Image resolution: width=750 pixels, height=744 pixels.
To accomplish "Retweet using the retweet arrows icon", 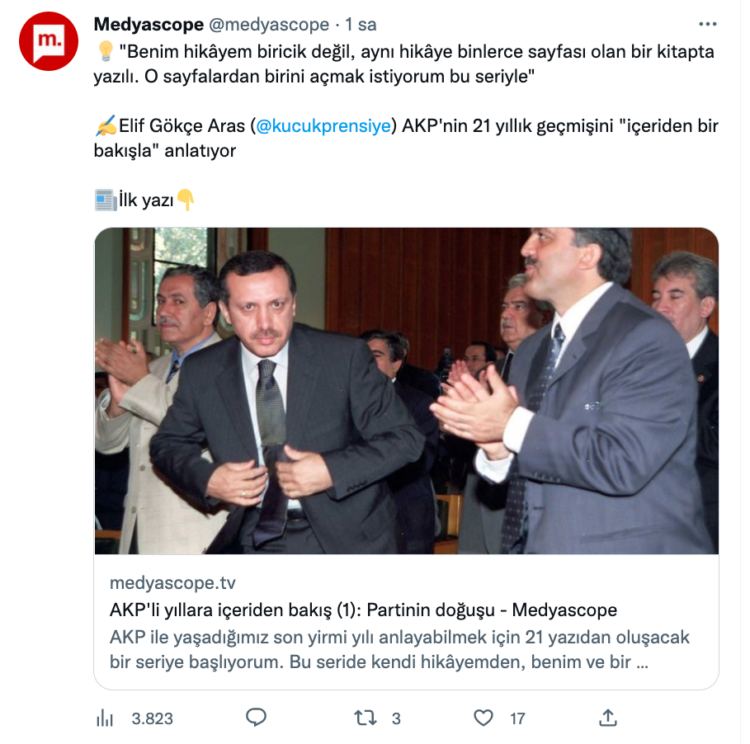I will (x=365, y=718).
